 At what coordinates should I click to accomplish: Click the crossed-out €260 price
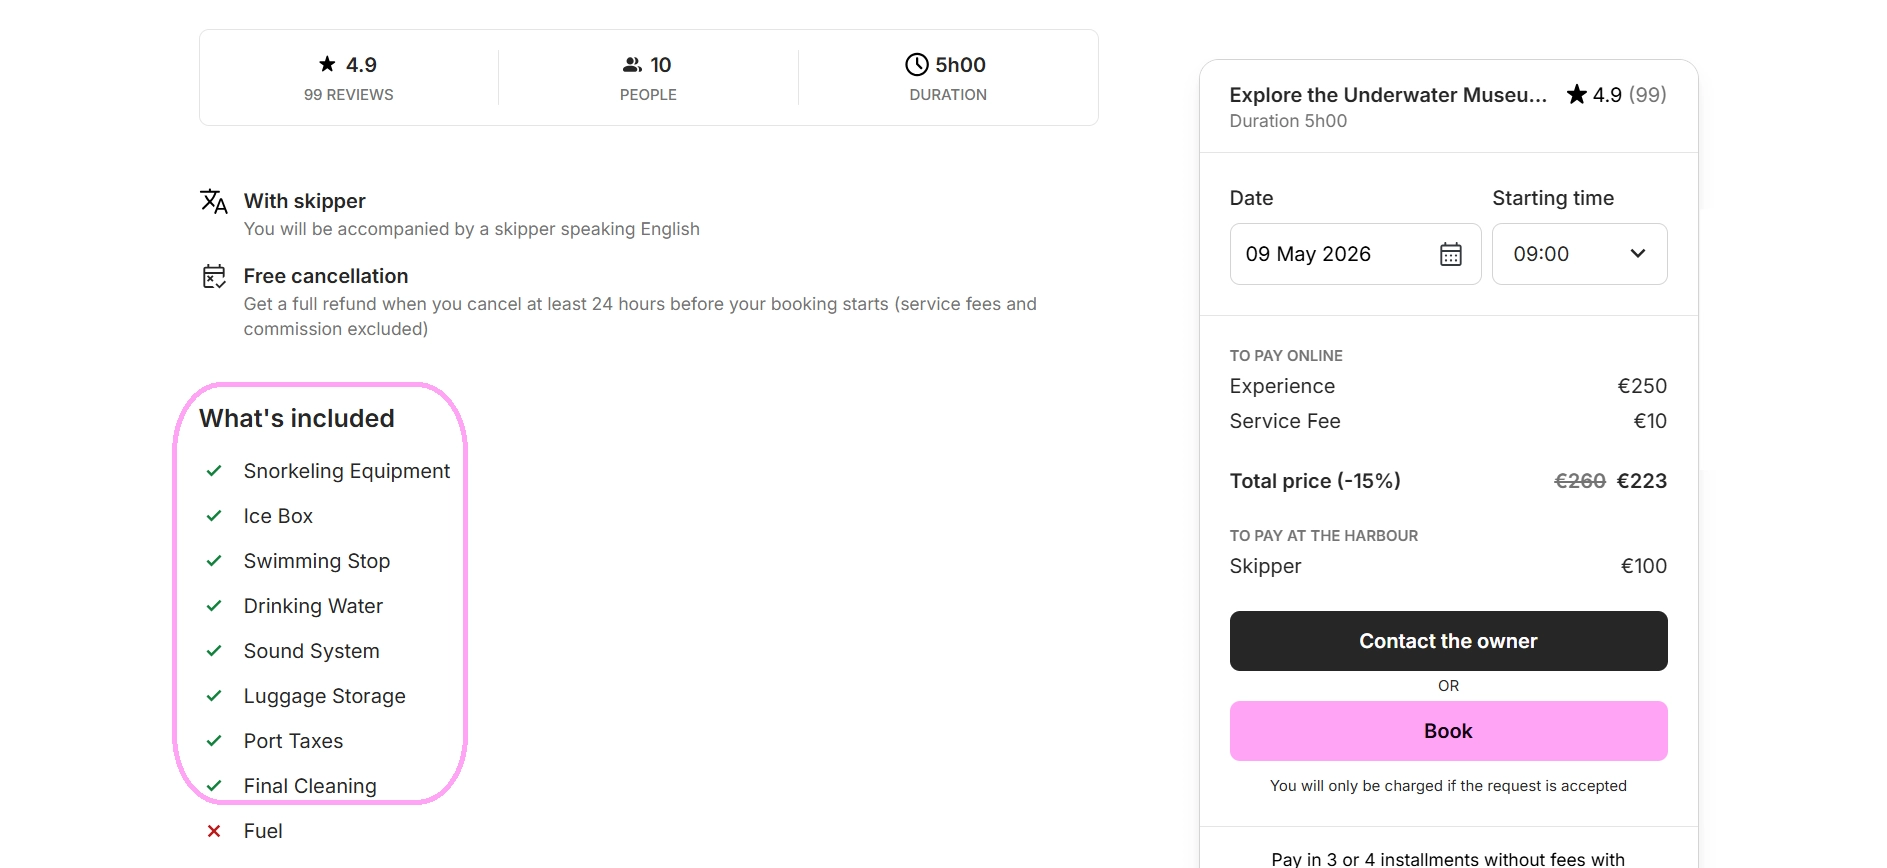click(x=1579, y=481)
